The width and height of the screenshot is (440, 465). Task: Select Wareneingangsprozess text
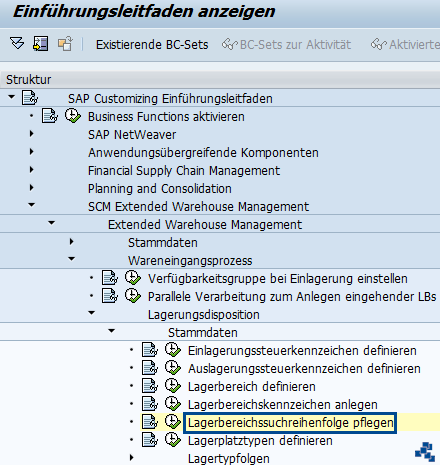coord(190,261)
